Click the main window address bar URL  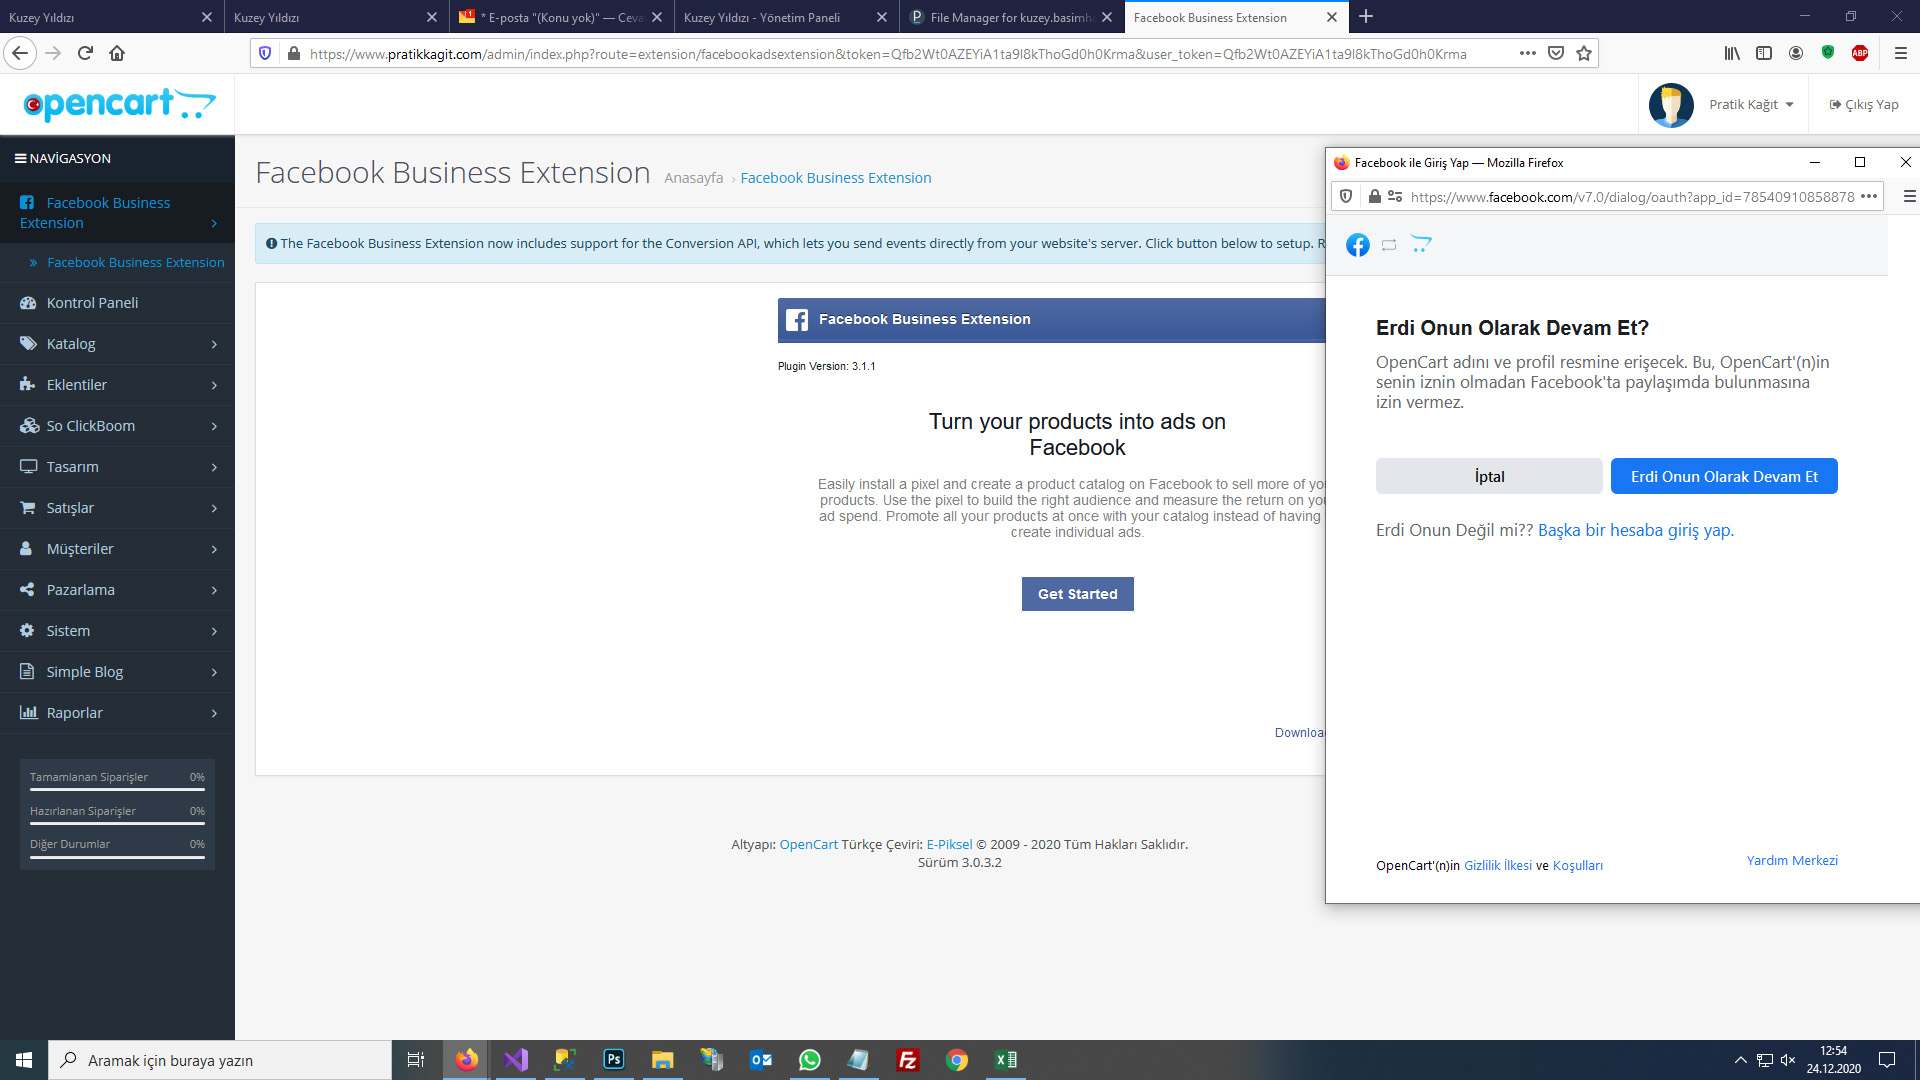888,54
